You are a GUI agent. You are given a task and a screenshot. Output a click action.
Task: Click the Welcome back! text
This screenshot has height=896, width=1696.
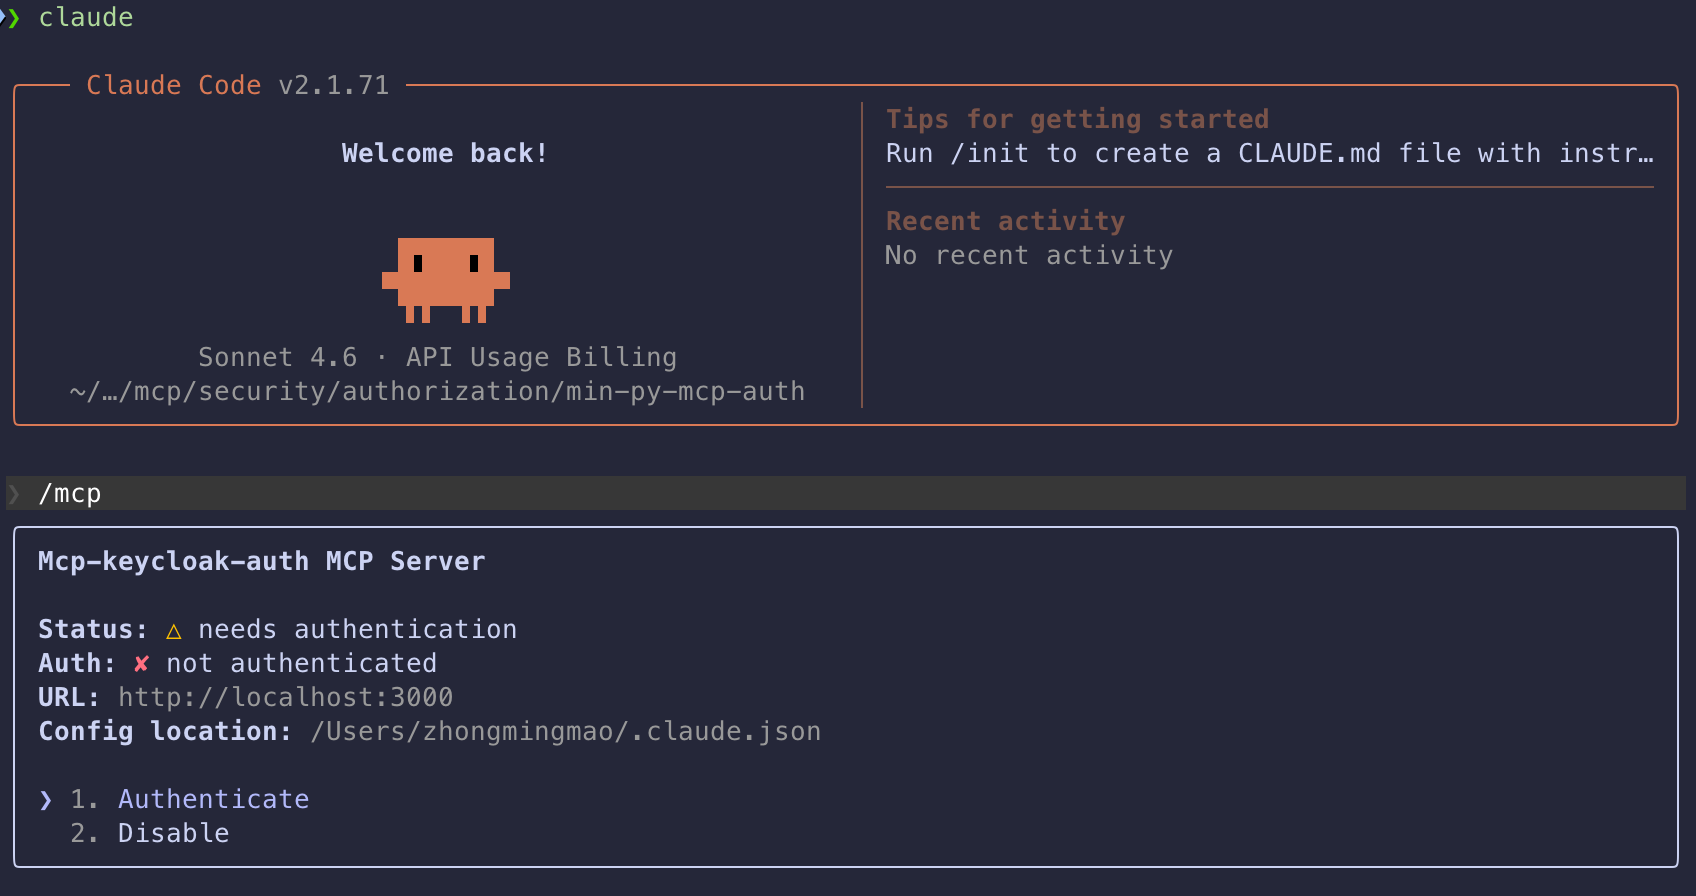(445, 154)
